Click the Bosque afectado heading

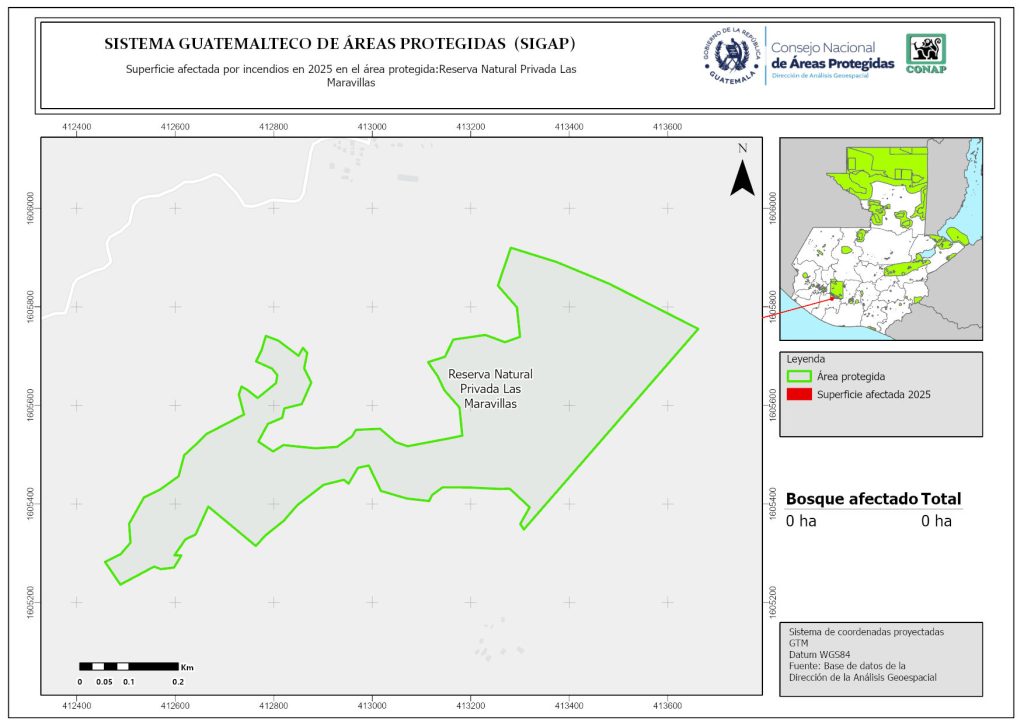pyautogui.click(x=851, y=499)
